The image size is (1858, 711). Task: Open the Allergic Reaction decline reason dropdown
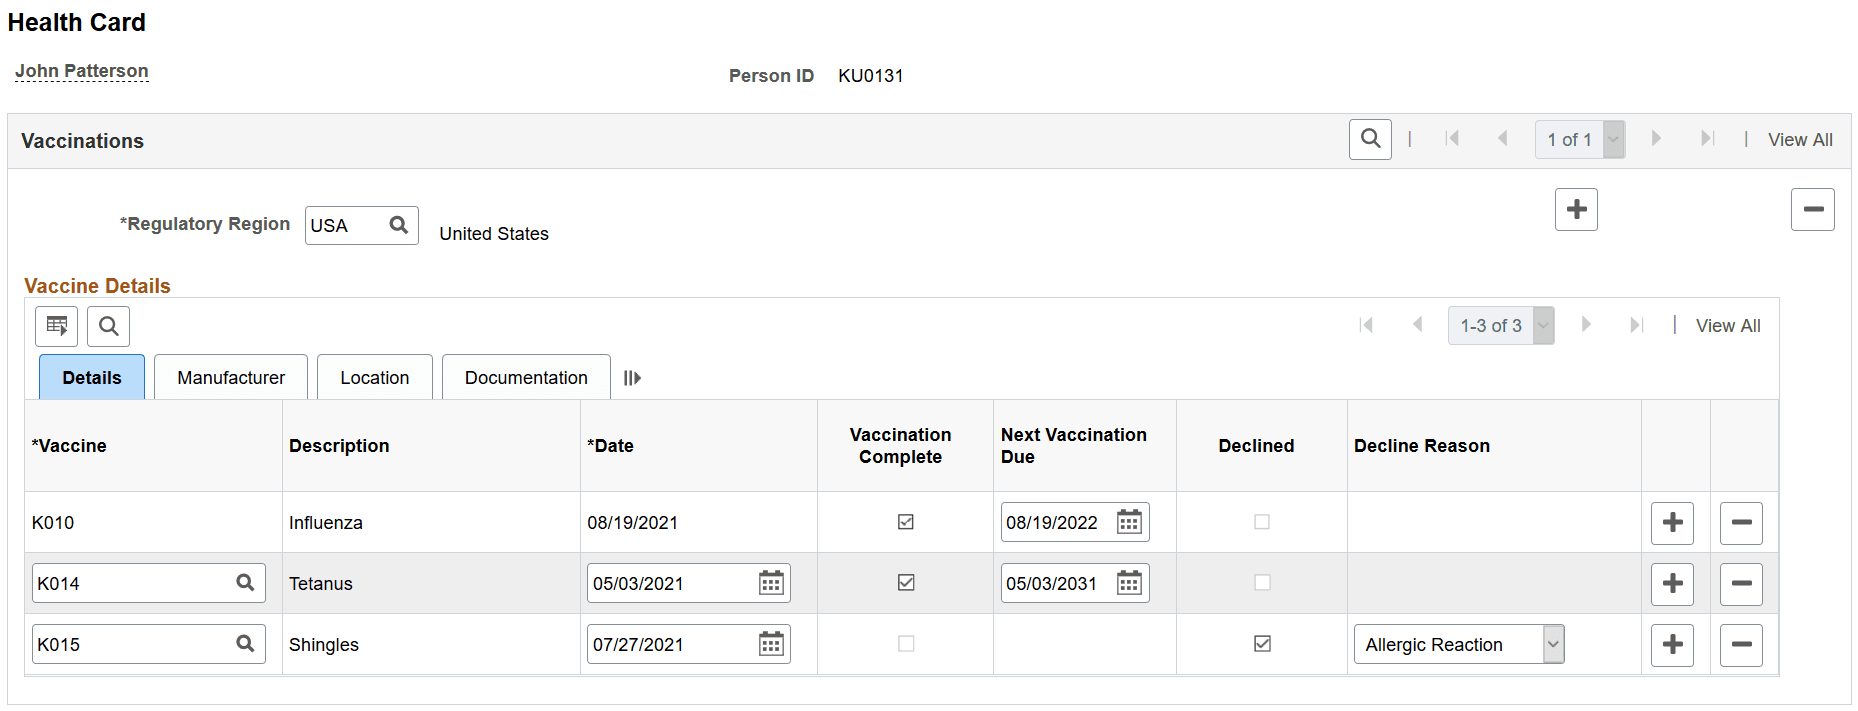coord(1553,645)
